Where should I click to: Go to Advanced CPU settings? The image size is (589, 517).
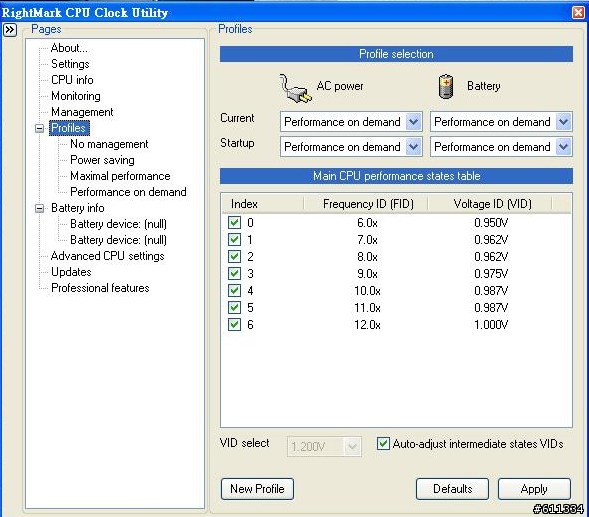[x=108, y=256]
